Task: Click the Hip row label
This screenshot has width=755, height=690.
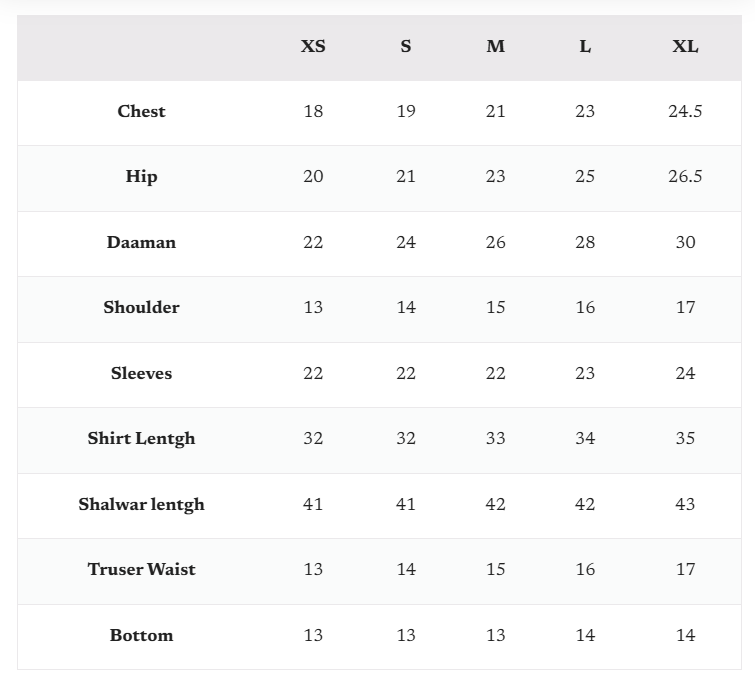Action: pos(141,177)
